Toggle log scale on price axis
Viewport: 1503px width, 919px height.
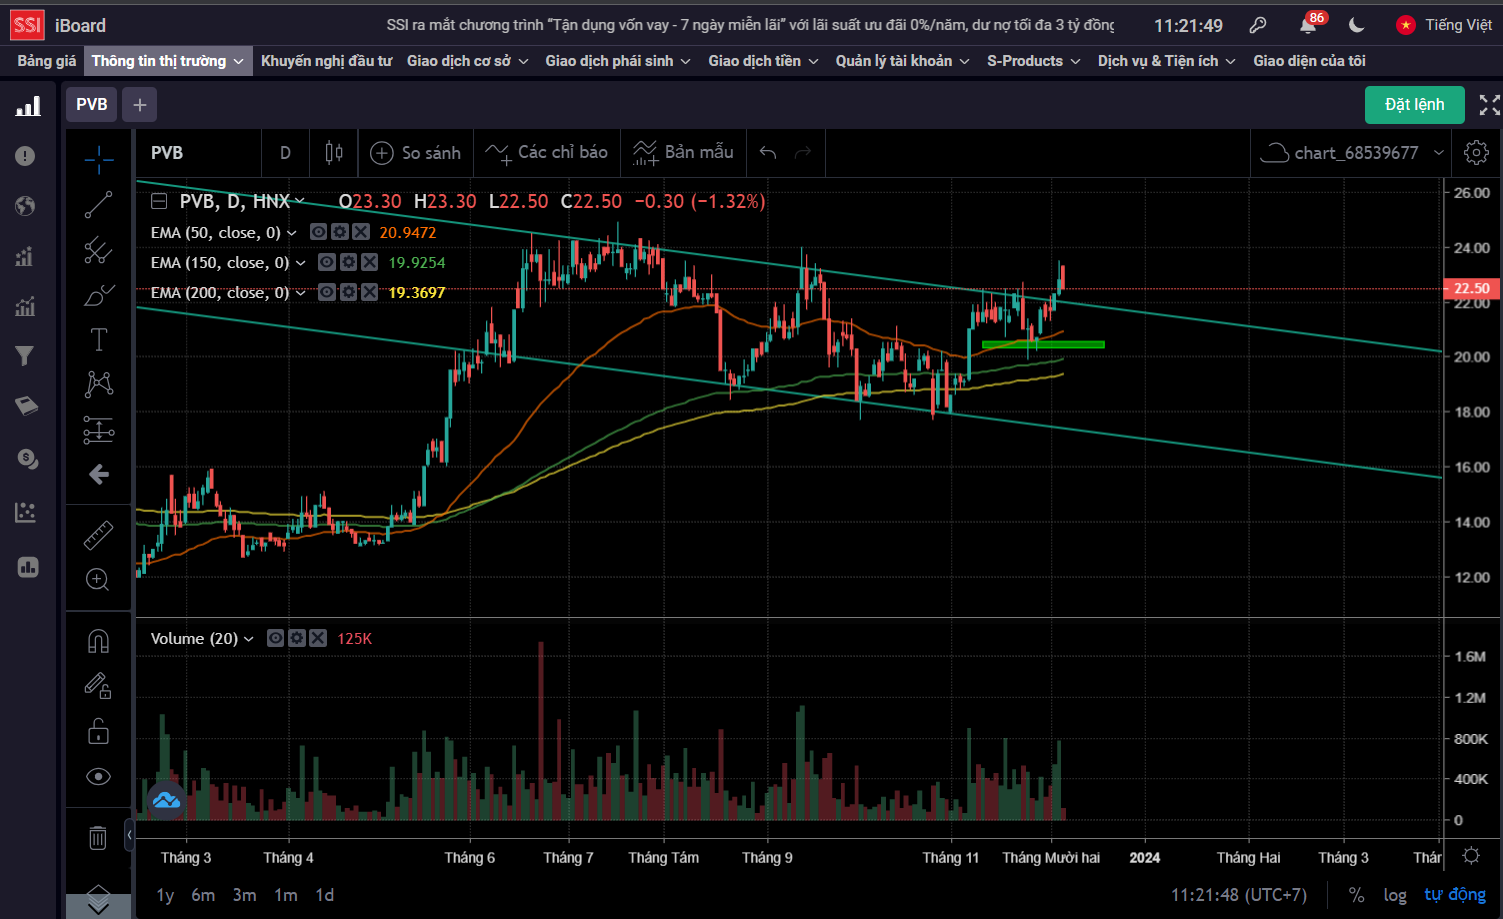click(x=1395, y=895)
